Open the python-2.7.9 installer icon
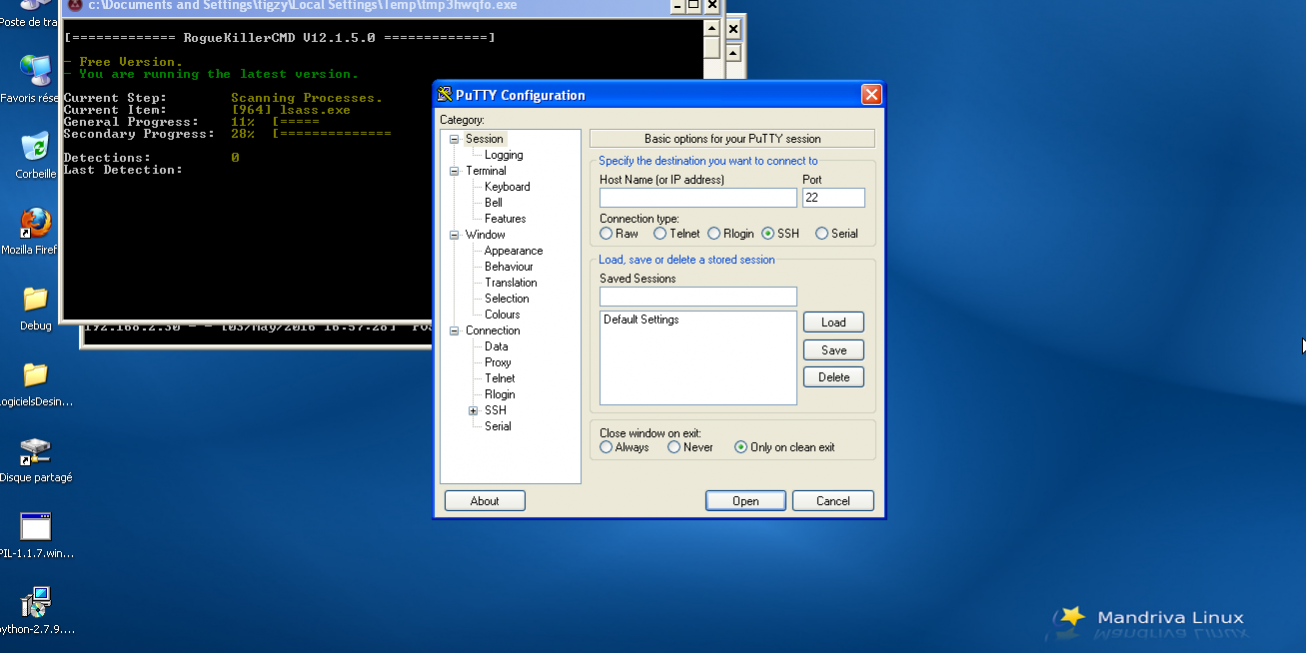The image size is (1306, 653). 35,603
